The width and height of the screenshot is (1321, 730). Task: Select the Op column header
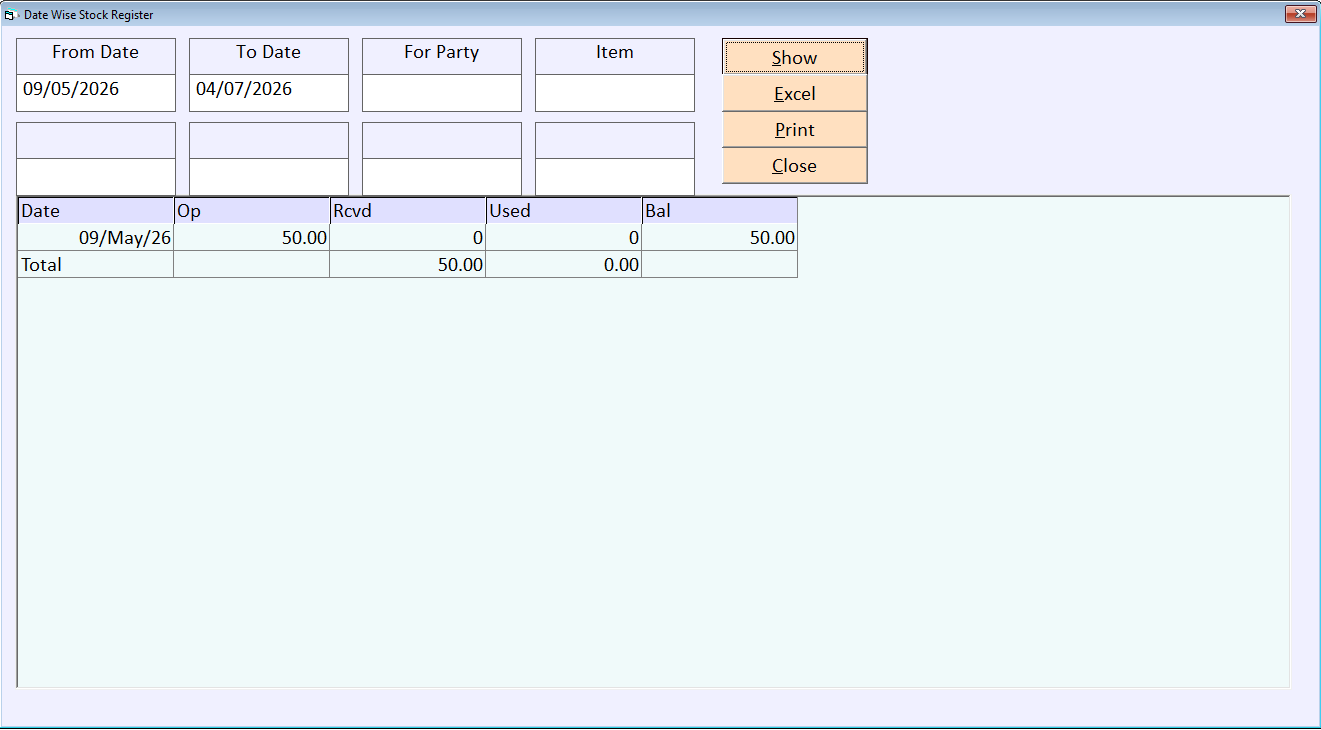coord(252,211)
